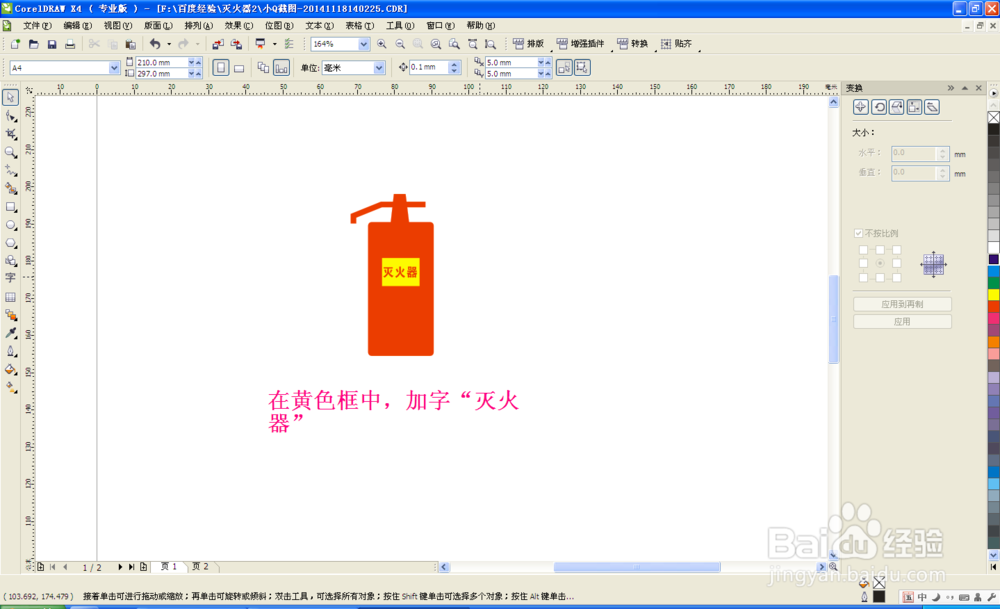The image size is (1000, 609).
Task: Select the Ellipse tool
Action: (12, 225)
